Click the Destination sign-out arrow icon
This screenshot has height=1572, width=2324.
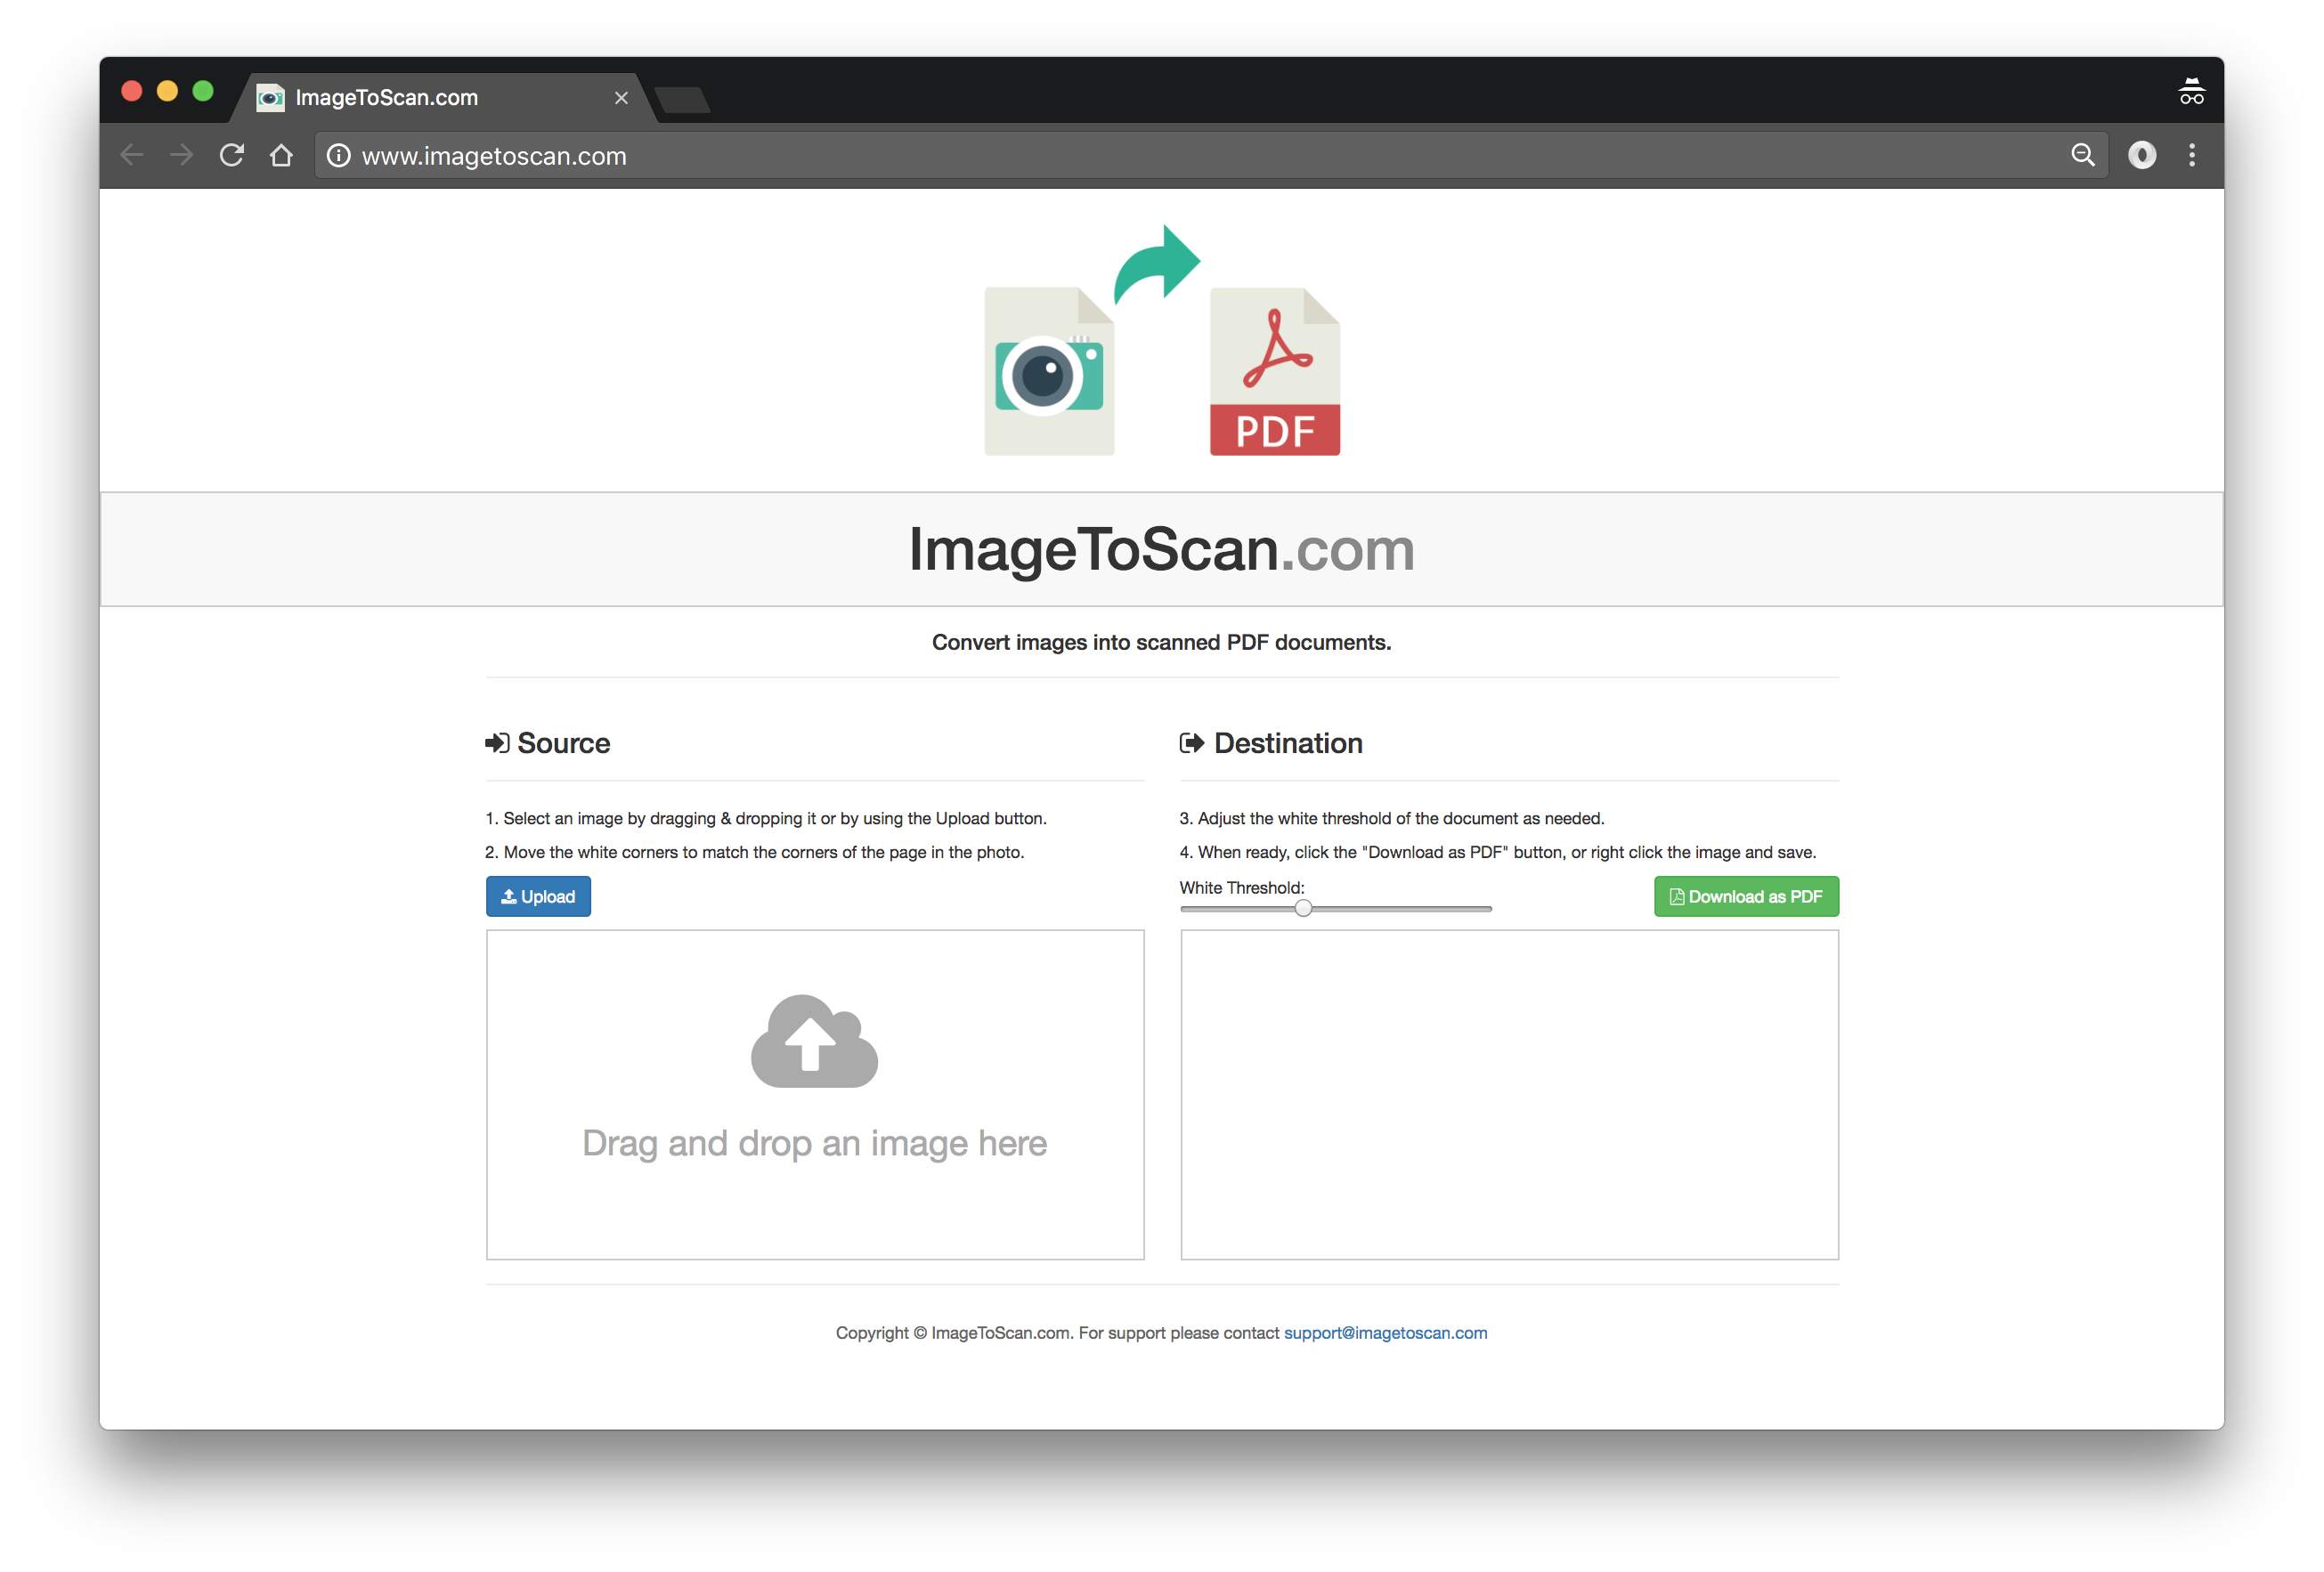click(1191, 743)
